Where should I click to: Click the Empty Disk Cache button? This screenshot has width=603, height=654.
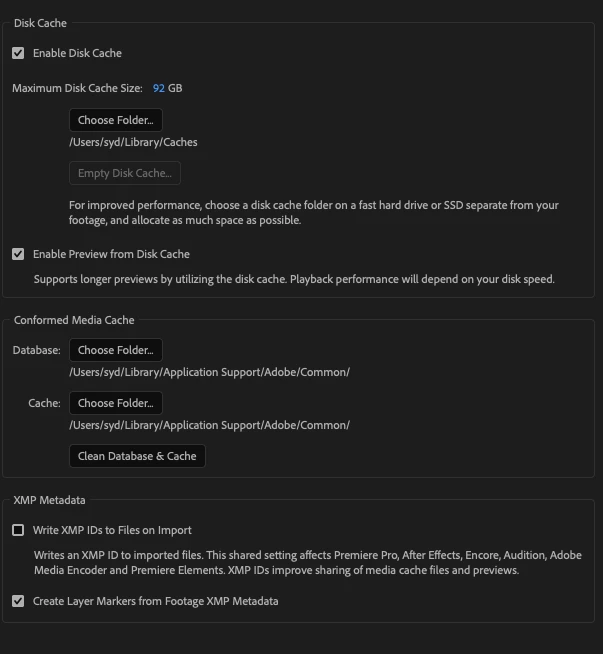pyautogui.click(x=125, y=173)
